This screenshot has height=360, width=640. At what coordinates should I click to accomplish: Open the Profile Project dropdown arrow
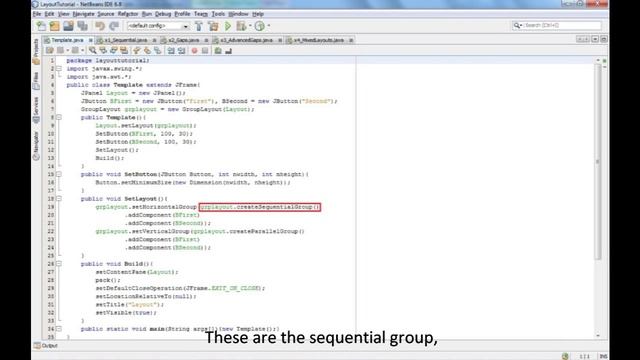tap(269, 26)
